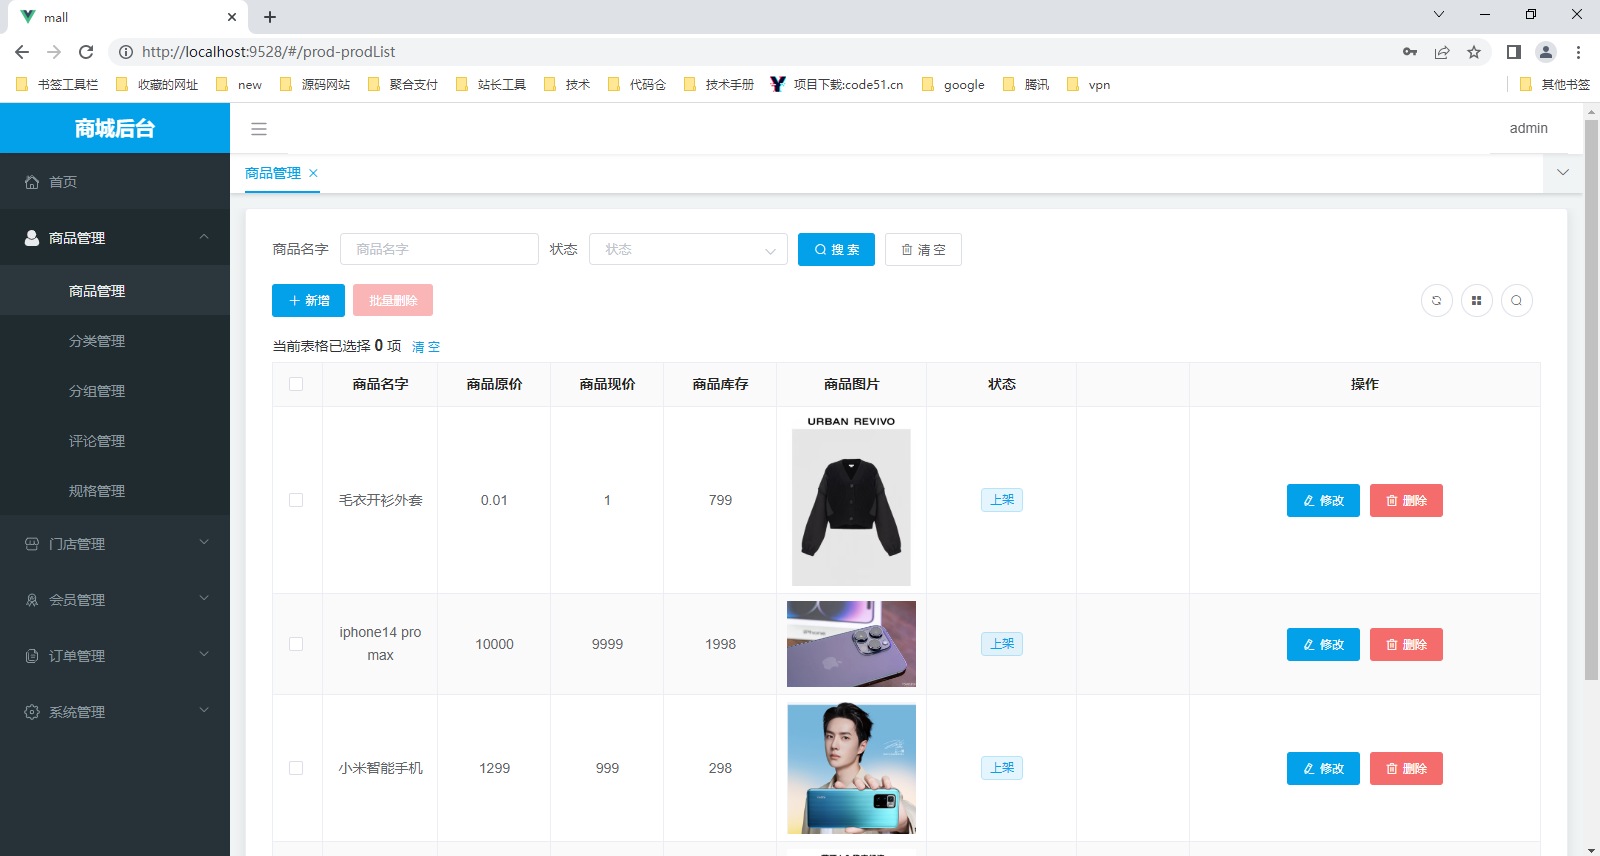
Task: Open the google bookmark folder
Action: point(953,85)
